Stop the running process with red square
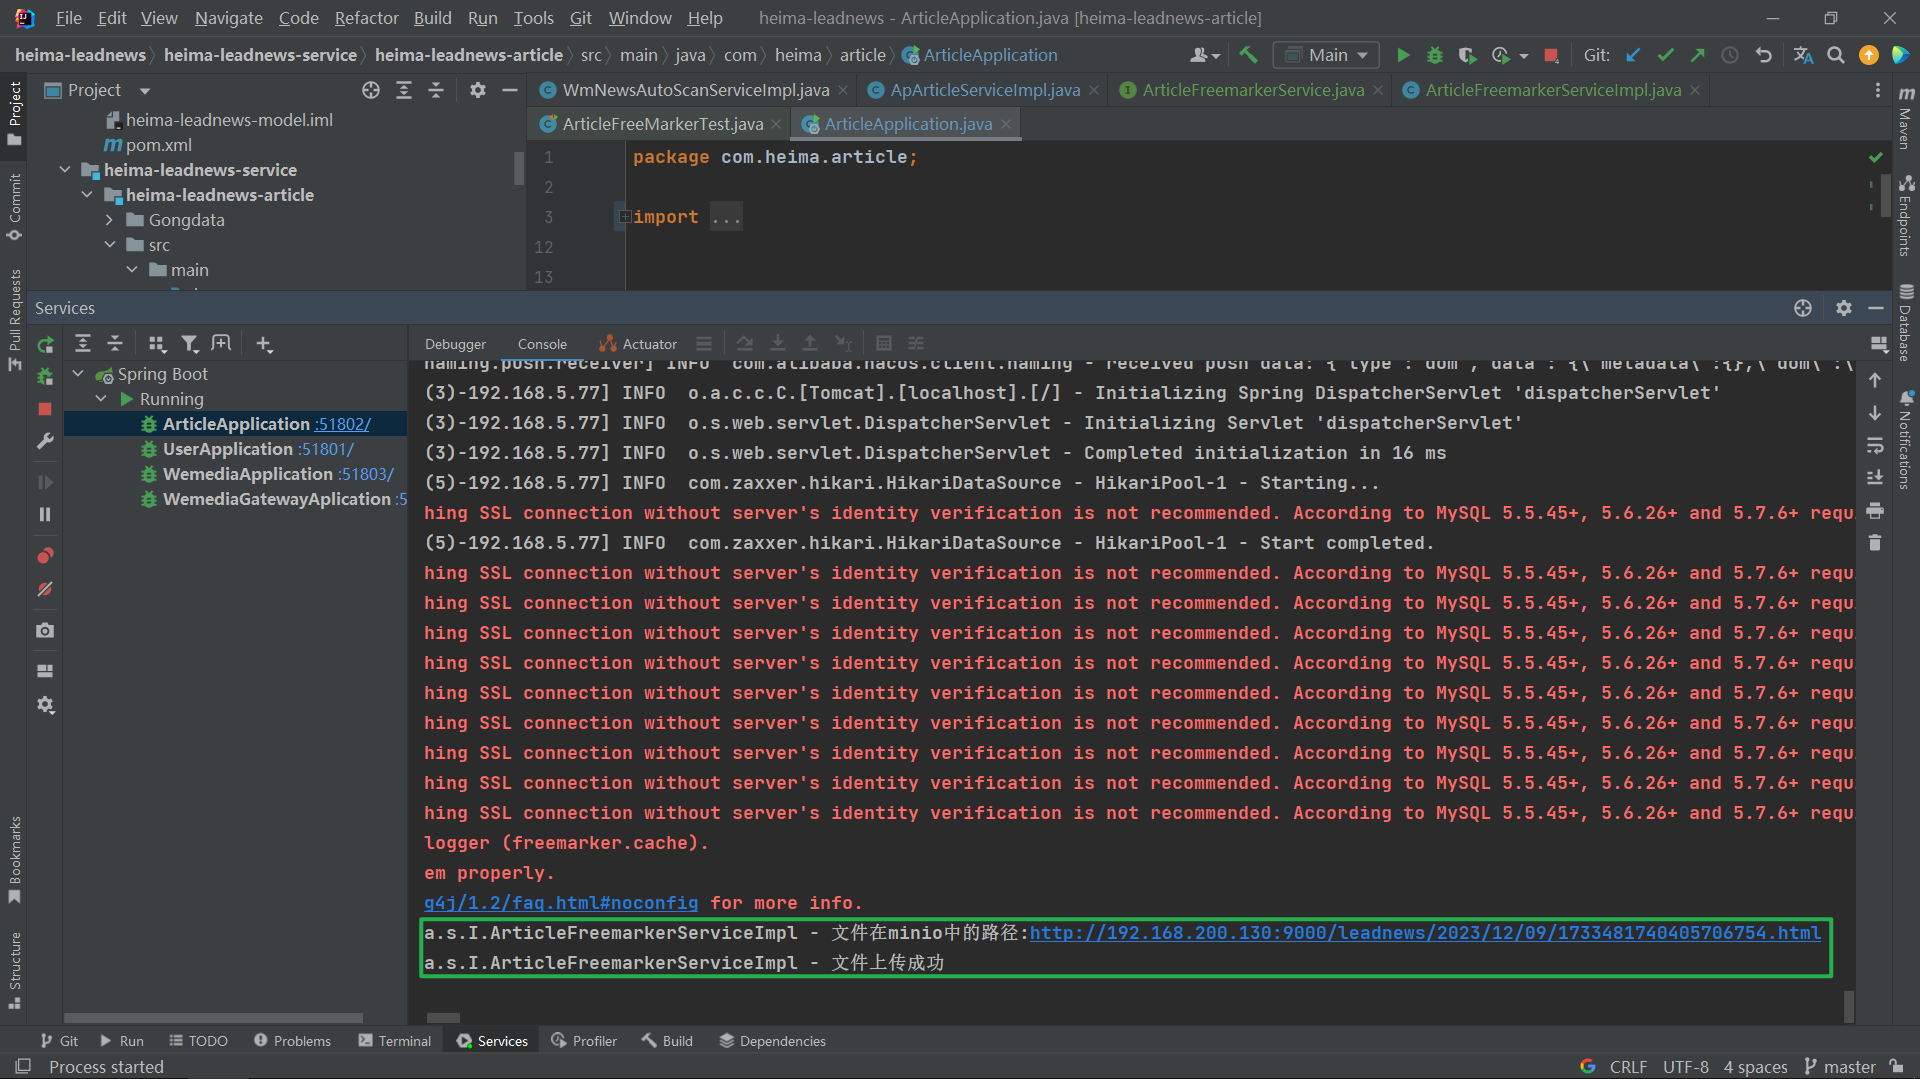Viewport: 1920px width, 1079px height. pyautogui.click(x=1551, y=55)
